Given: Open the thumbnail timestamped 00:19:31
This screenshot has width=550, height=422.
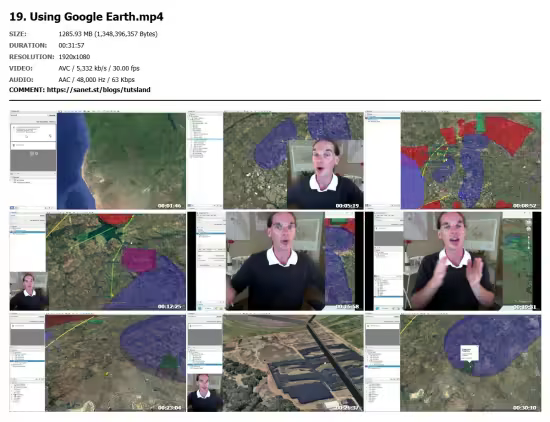Looking at the screenshot, I should (x=453, y=261).
